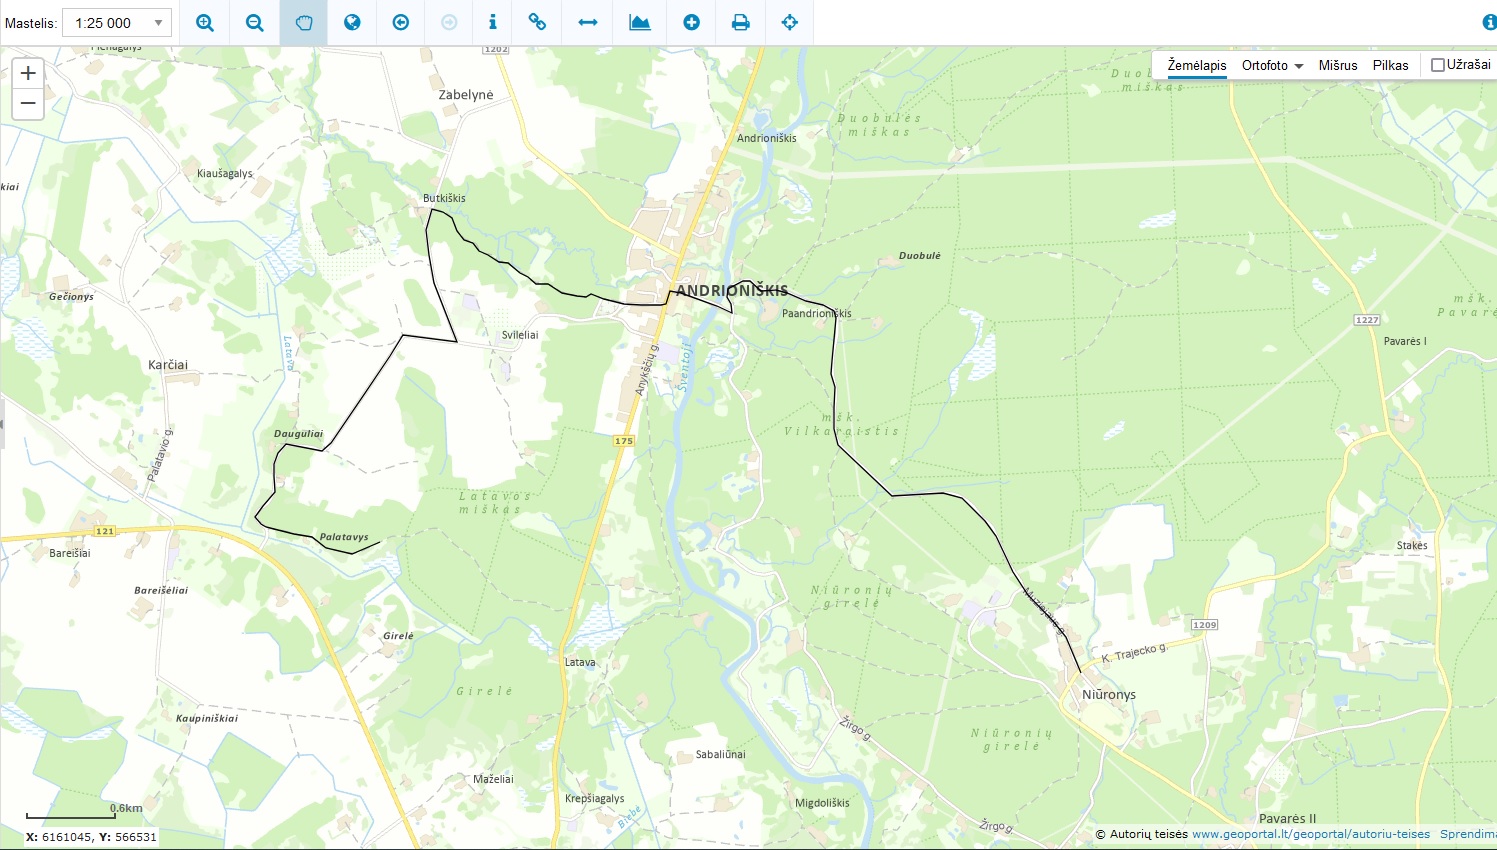Click the Zabelynė place label
The width and height of the screenshot is (1497, 850).
[x=466, y=95]
